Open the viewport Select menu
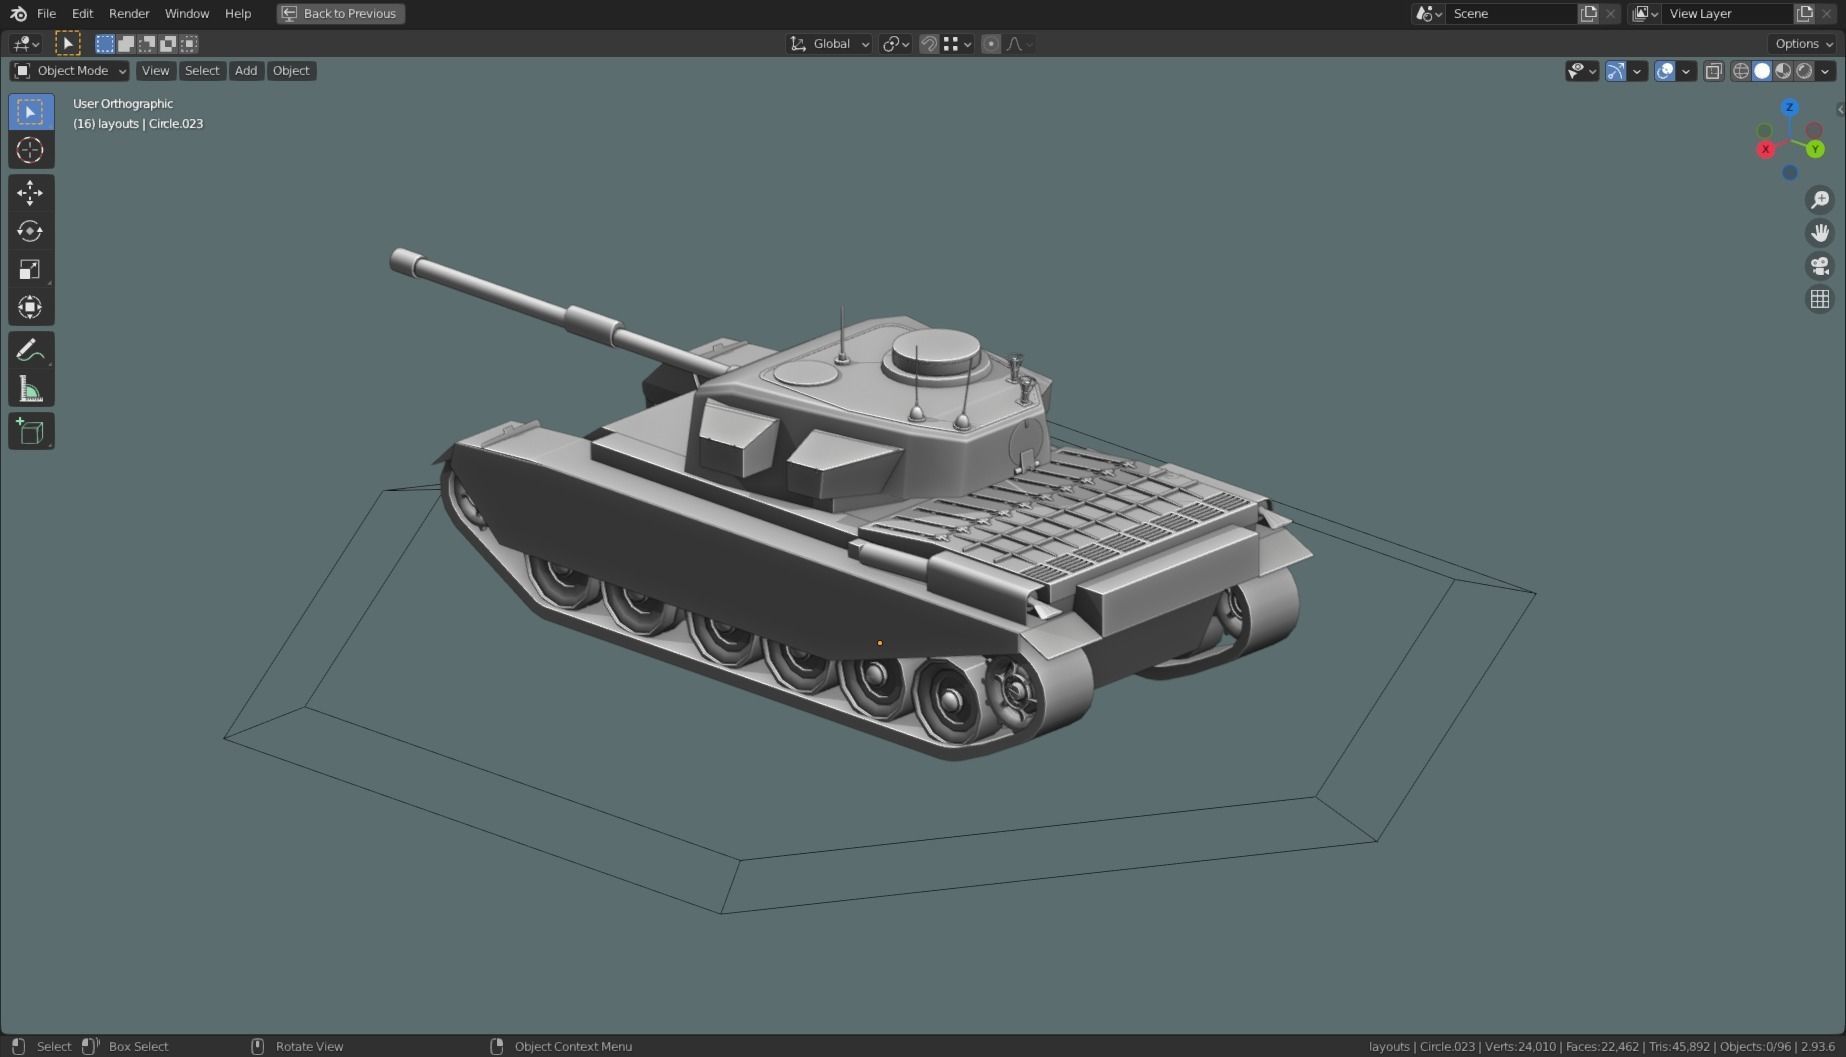Viewport: 1846px width, 1057px height. pos(202,71)
